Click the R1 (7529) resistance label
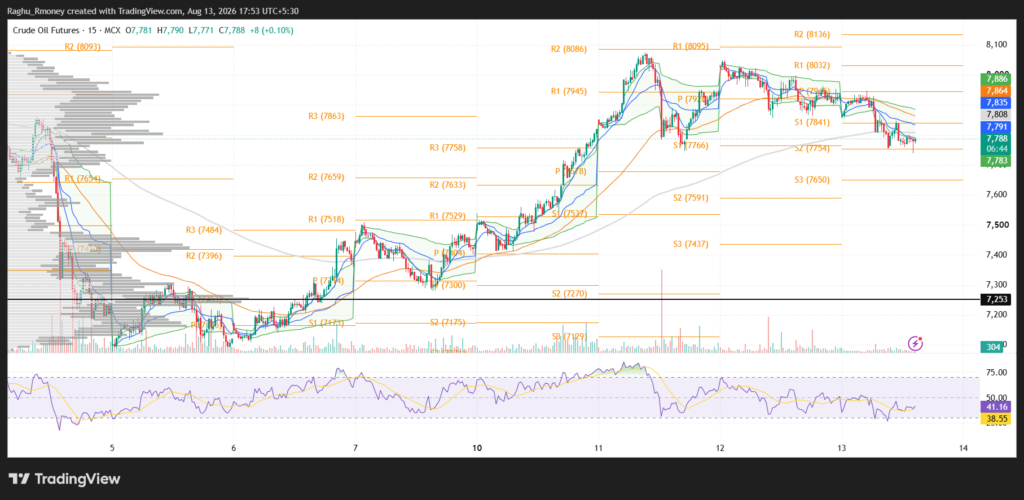 tap(448, 215)
